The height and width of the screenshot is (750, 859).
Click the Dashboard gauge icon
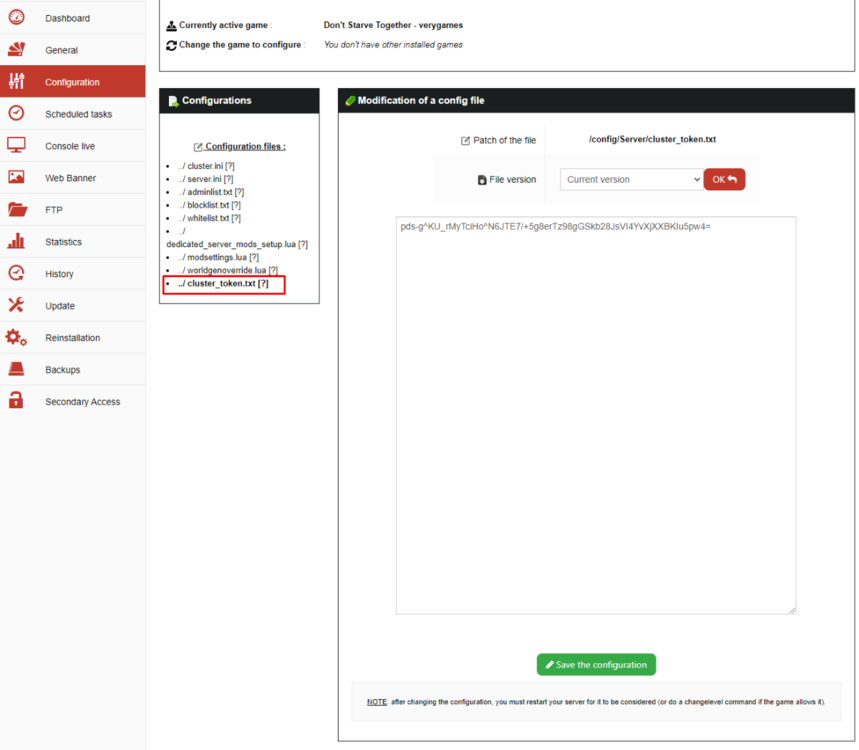pos(16,18)
